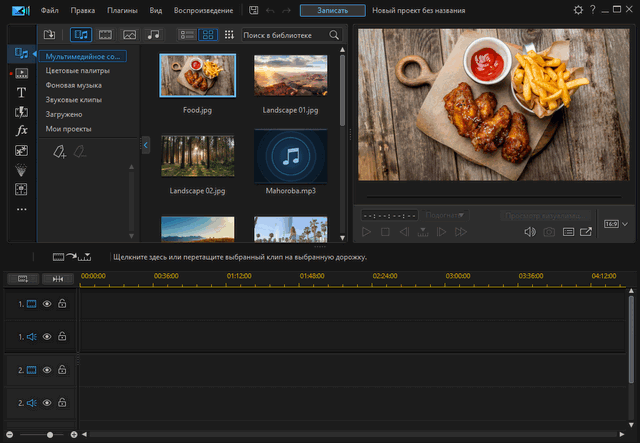Hide video track 1 with eye icon
640x443 pixels.
[x=46, y=303]
